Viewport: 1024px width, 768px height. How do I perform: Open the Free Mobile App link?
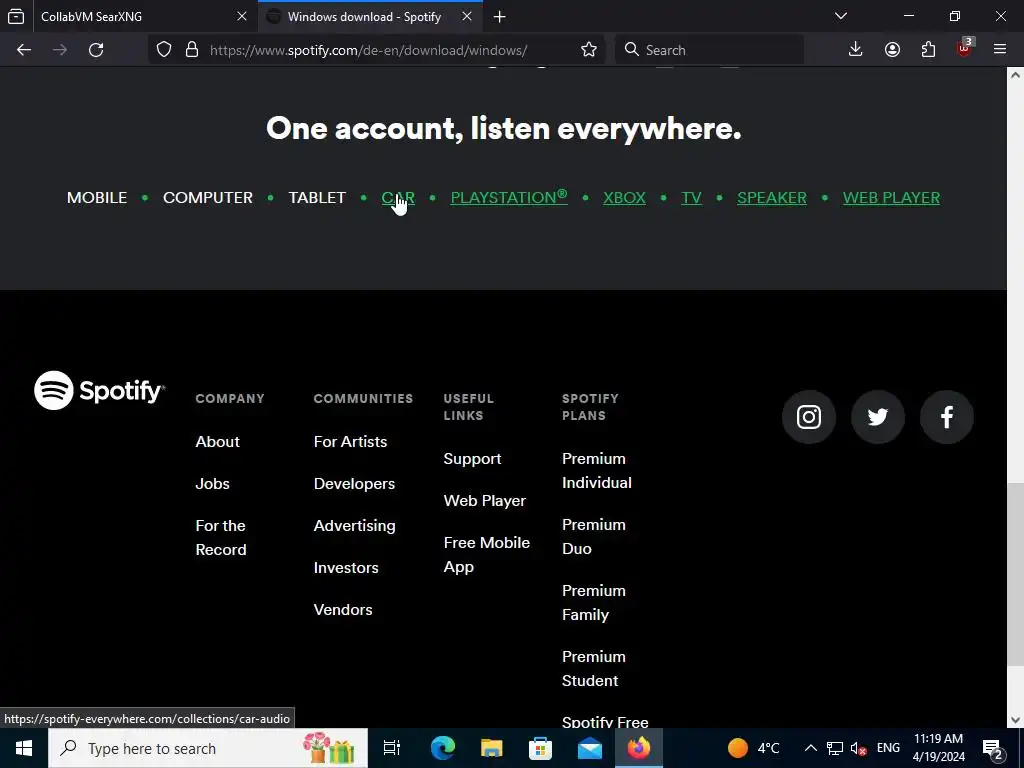click(x=487, y=554)
